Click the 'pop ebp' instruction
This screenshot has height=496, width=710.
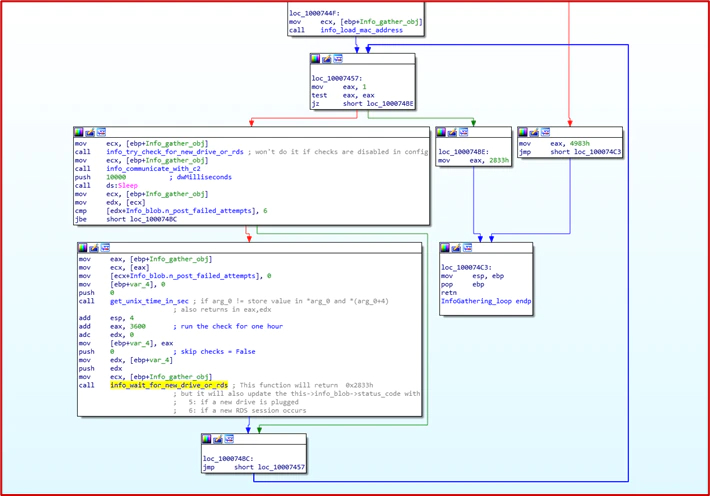(x=463, y=284)
